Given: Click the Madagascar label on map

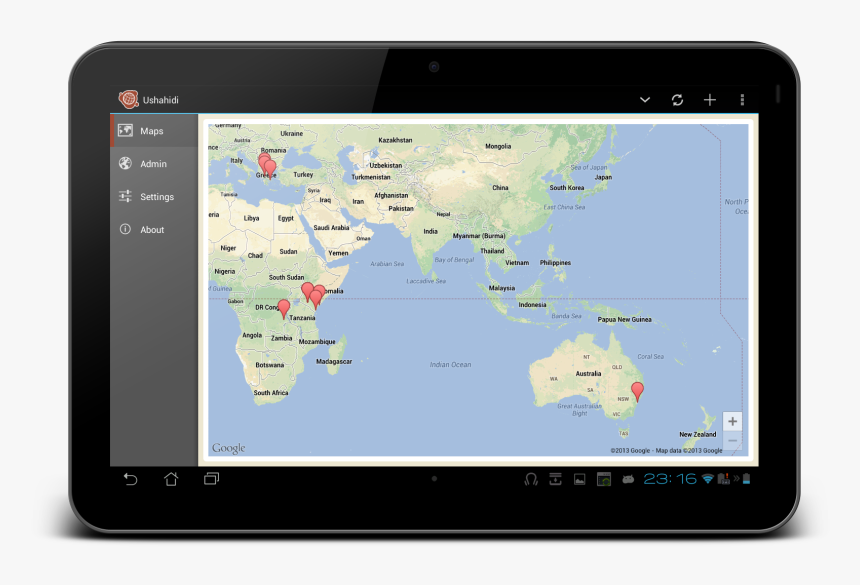Looking at the screenshot, I should [x=334, y=361].
